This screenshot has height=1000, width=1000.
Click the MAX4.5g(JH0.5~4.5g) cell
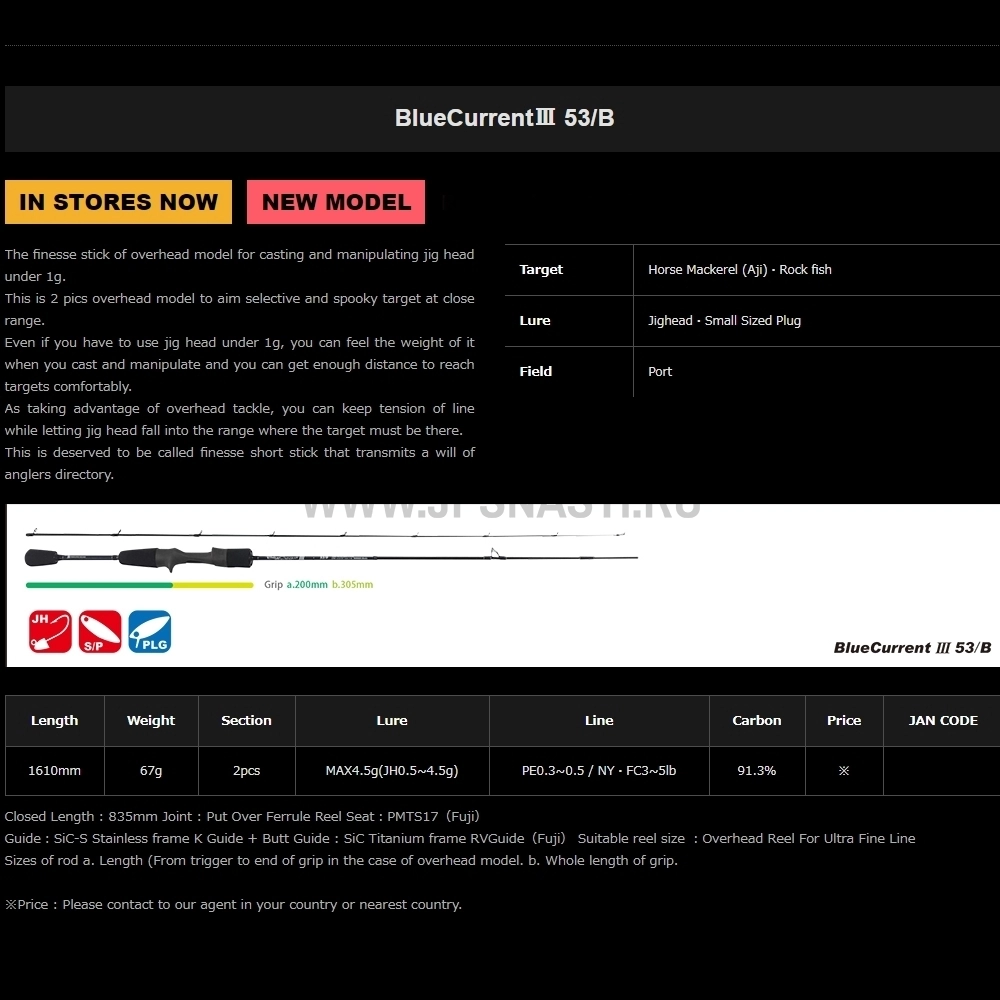pyautogui.click(x=392, y=771)
